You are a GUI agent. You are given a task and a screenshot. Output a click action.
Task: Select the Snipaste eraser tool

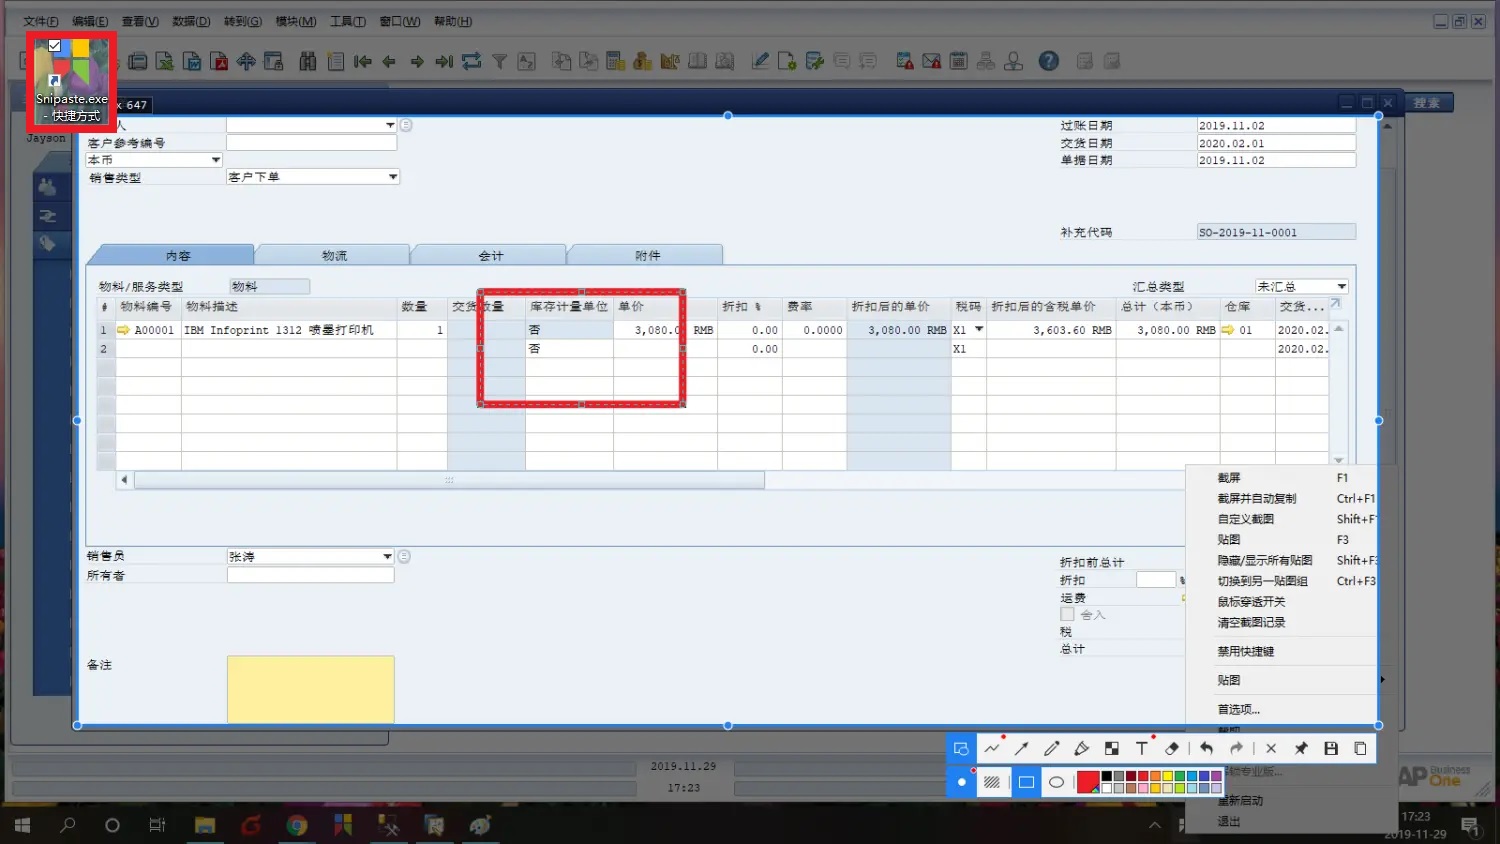[1172, 748]
